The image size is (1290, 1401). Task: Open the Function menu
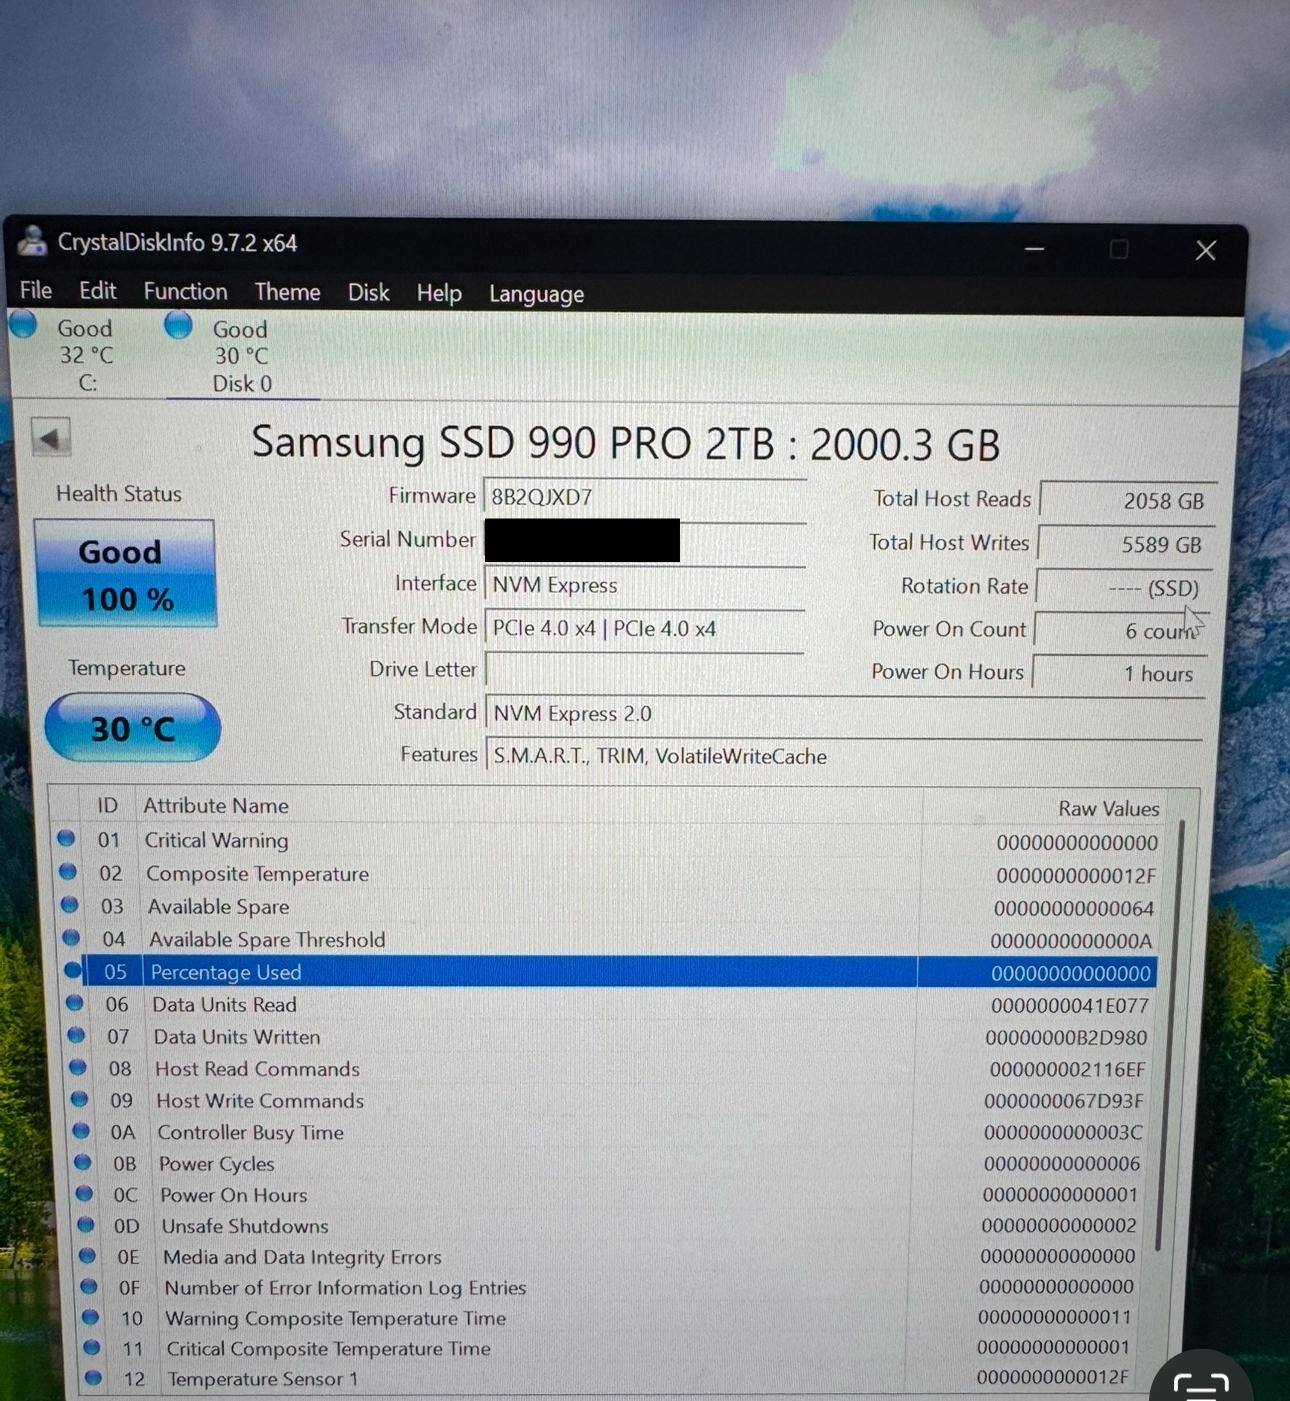[185, 291]
